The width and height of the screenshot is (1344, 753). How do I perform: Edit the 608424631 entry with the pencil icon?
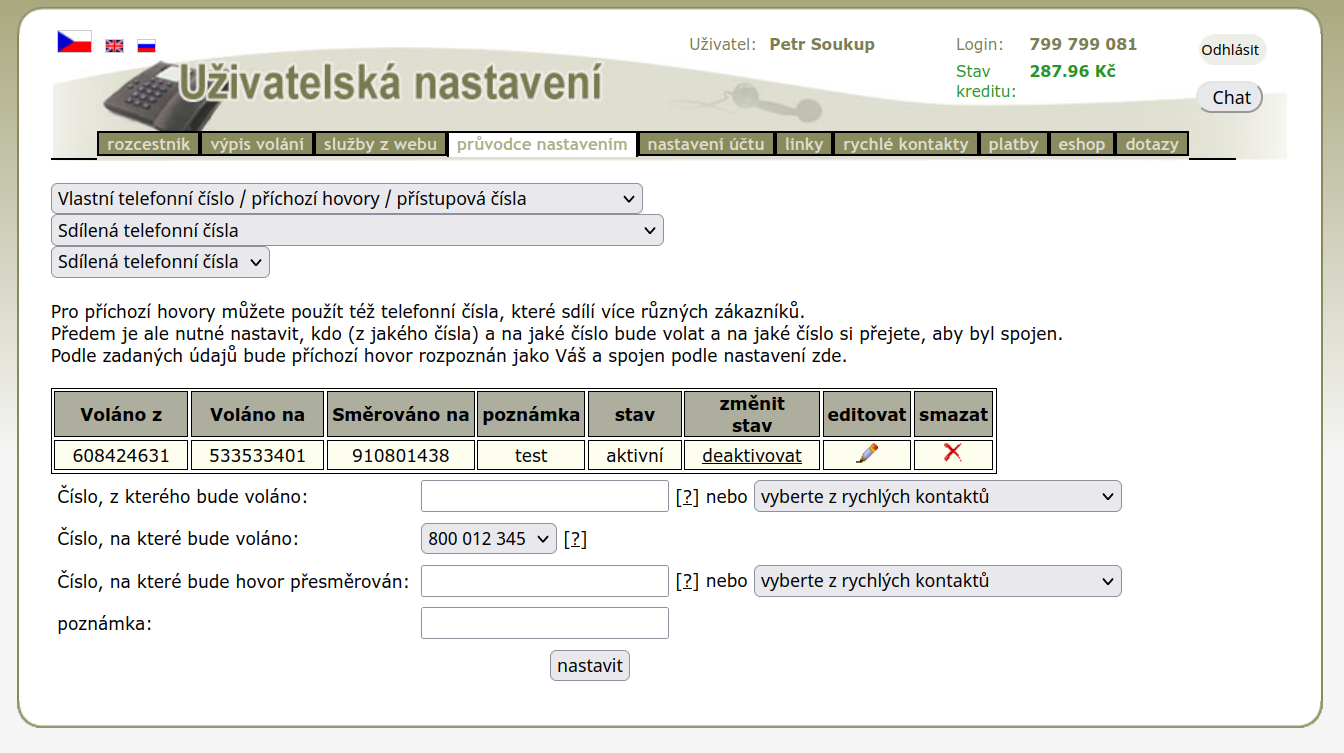pyautogui.click(x=866, y=455)
